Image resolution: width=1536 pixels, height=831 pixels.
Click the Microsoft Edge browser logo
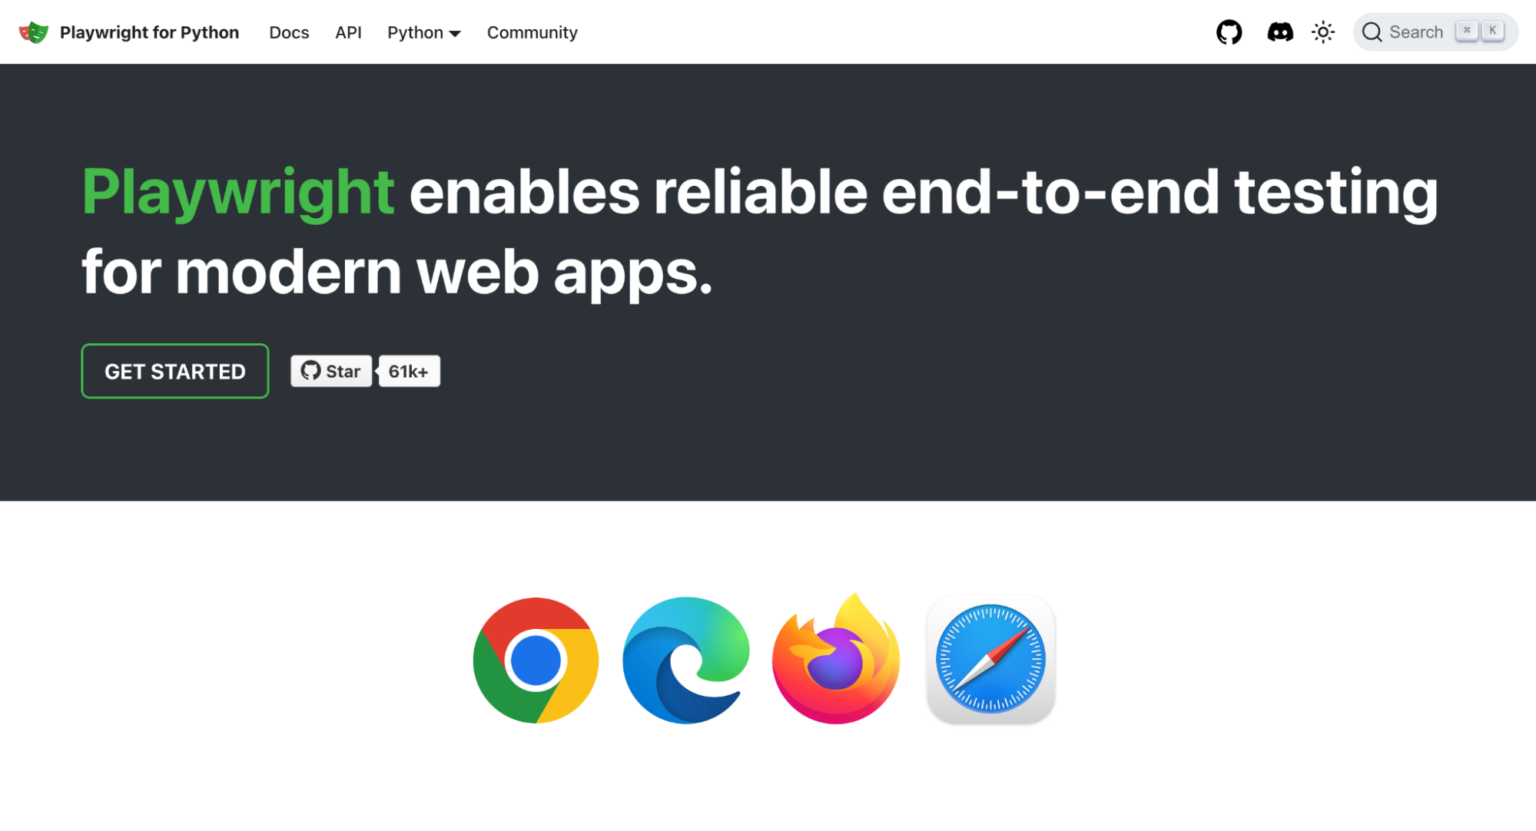686,661
